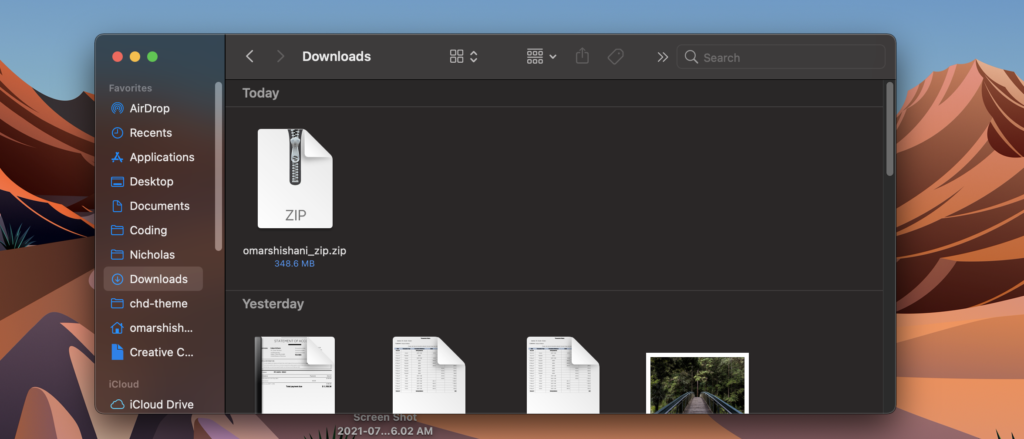This screenshot has height=439, width=1024.
Task: Click the file list vertical scrollbar
Action: tap(889, 129)
